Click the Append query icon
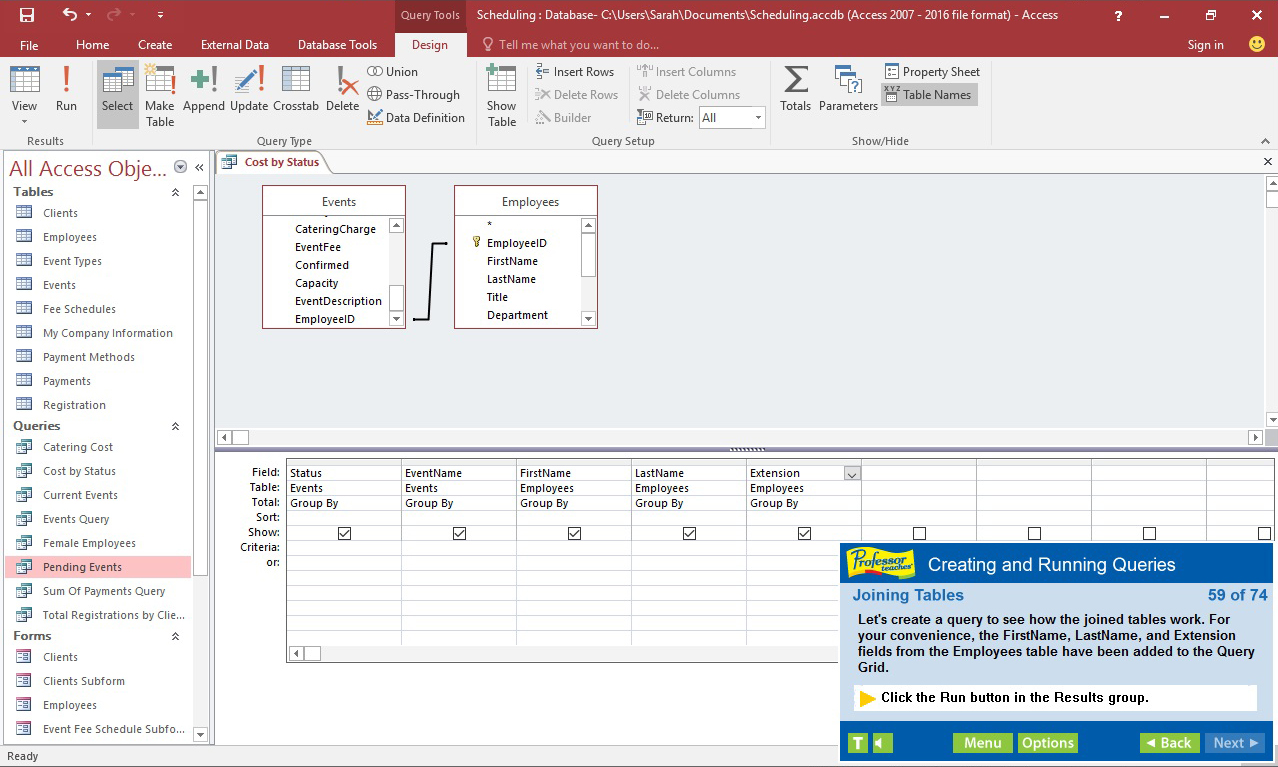The width and height of the screenshot is (1278, 767). click(203, 90)
